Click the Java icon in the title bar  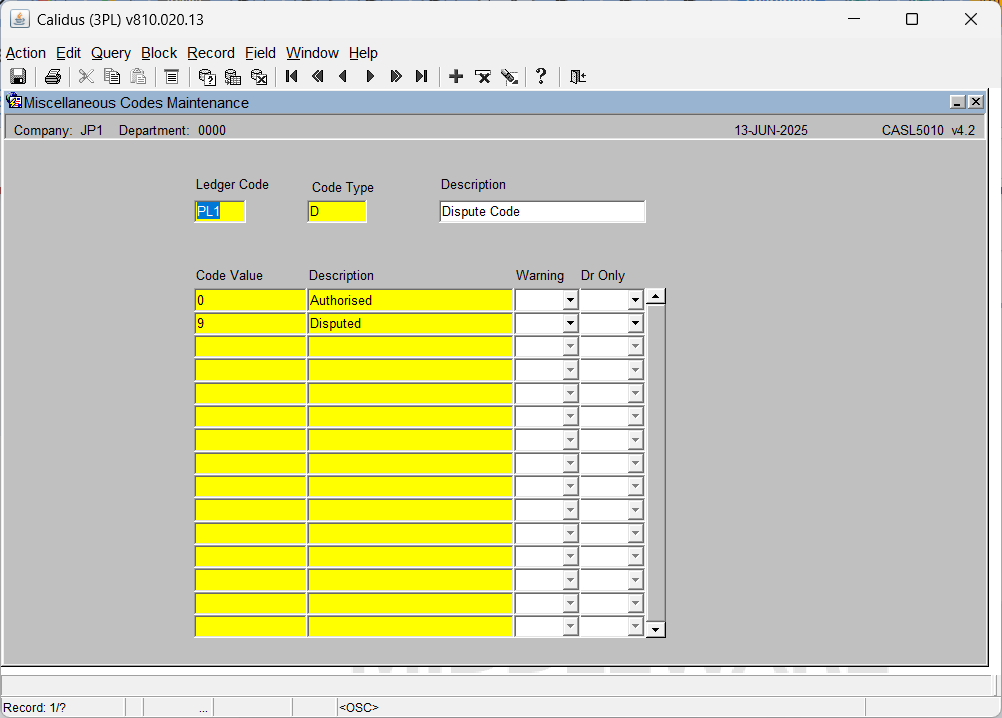(20, 19)
